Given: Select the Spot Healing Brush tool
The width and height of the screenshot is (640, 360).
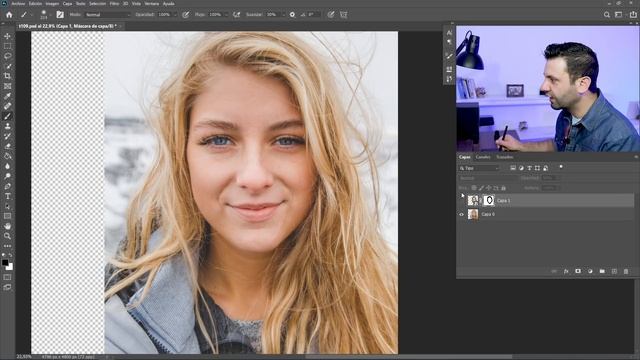Looking at the screenshot, I should tap(7, 106).
